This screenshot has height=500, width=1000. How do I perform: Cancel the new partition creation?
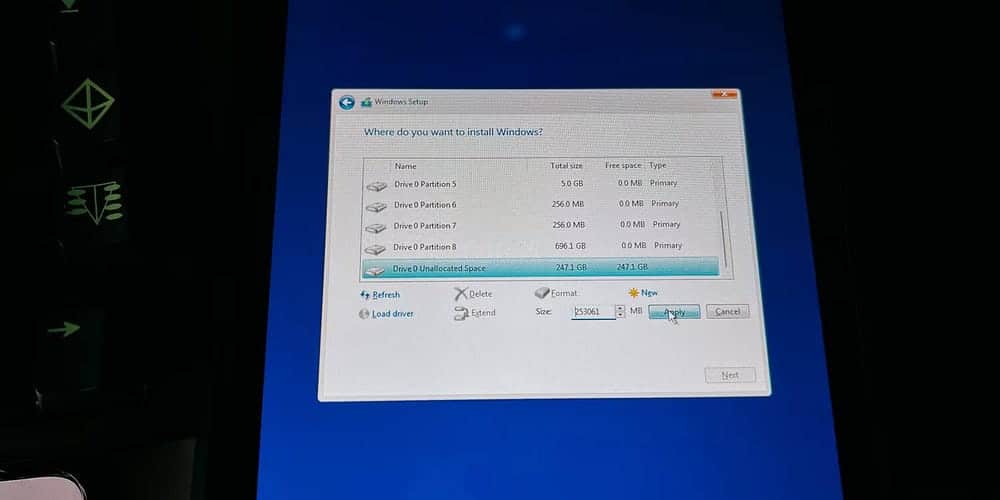[x=728, y=312]
